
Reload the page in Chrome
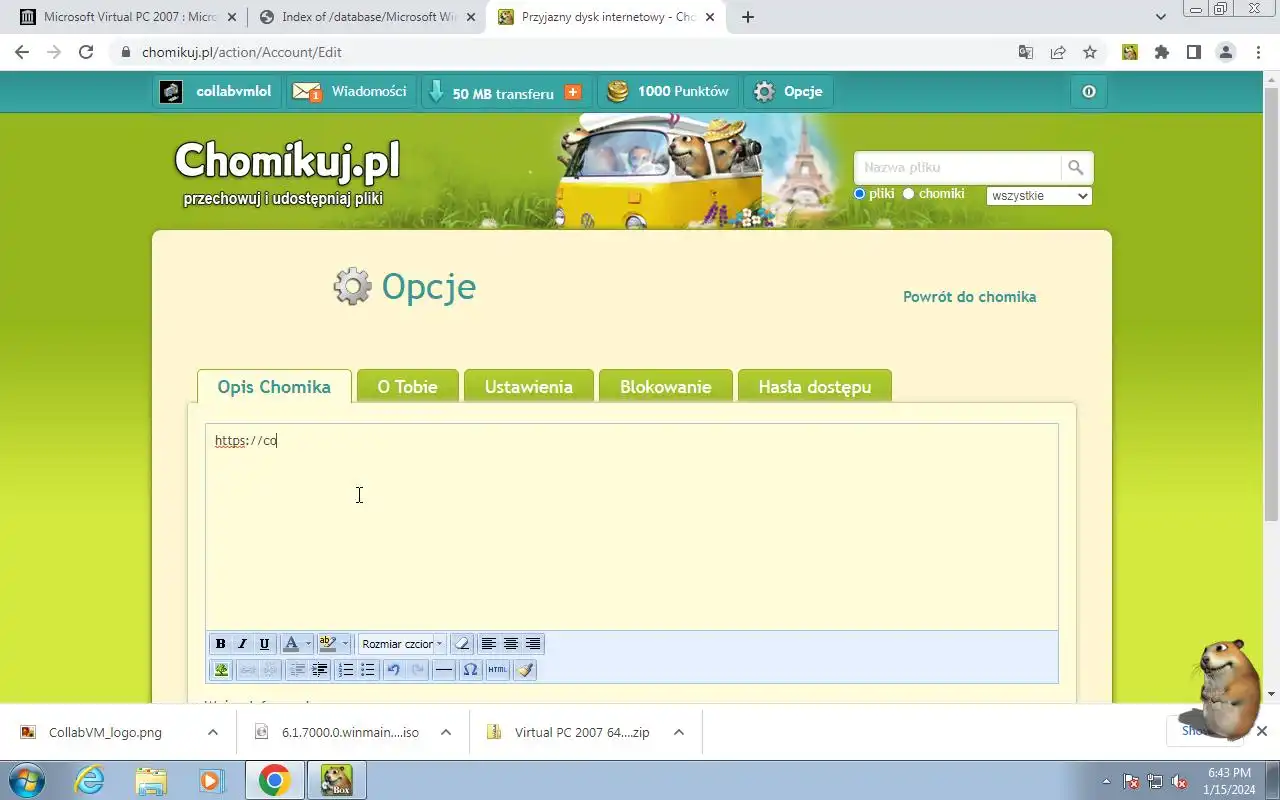pos(86,52)
